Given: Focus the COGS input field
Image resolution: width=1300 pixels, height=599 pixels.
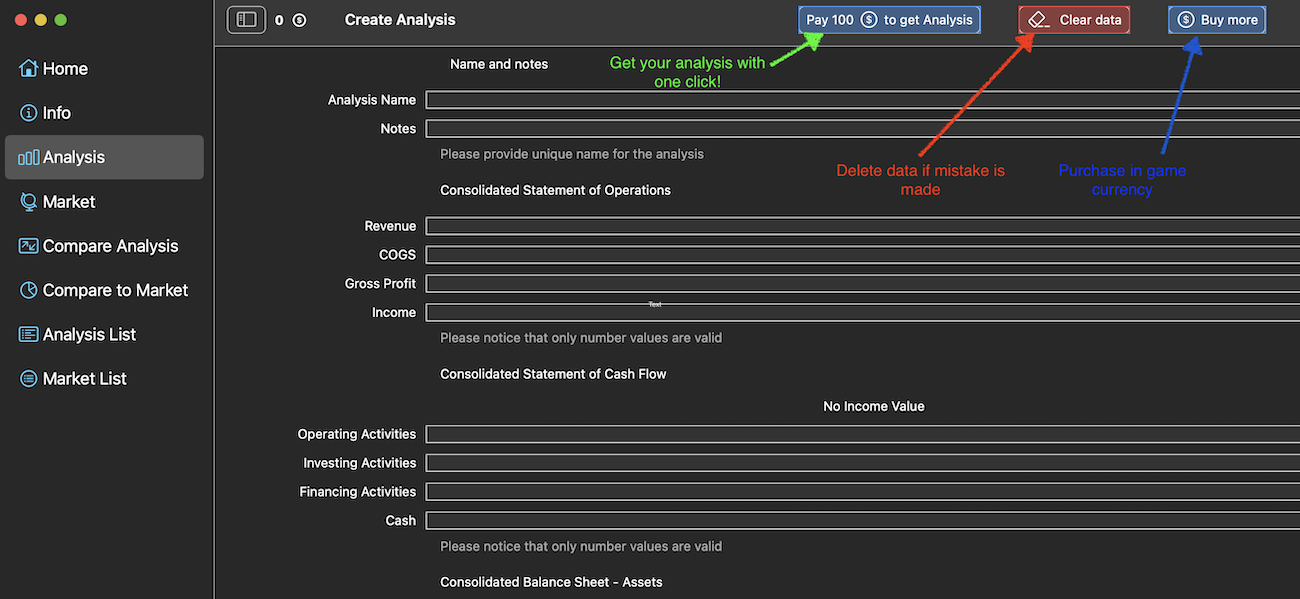Looking at the screenshot, I should pyautogui.click(x=863, y=255).
